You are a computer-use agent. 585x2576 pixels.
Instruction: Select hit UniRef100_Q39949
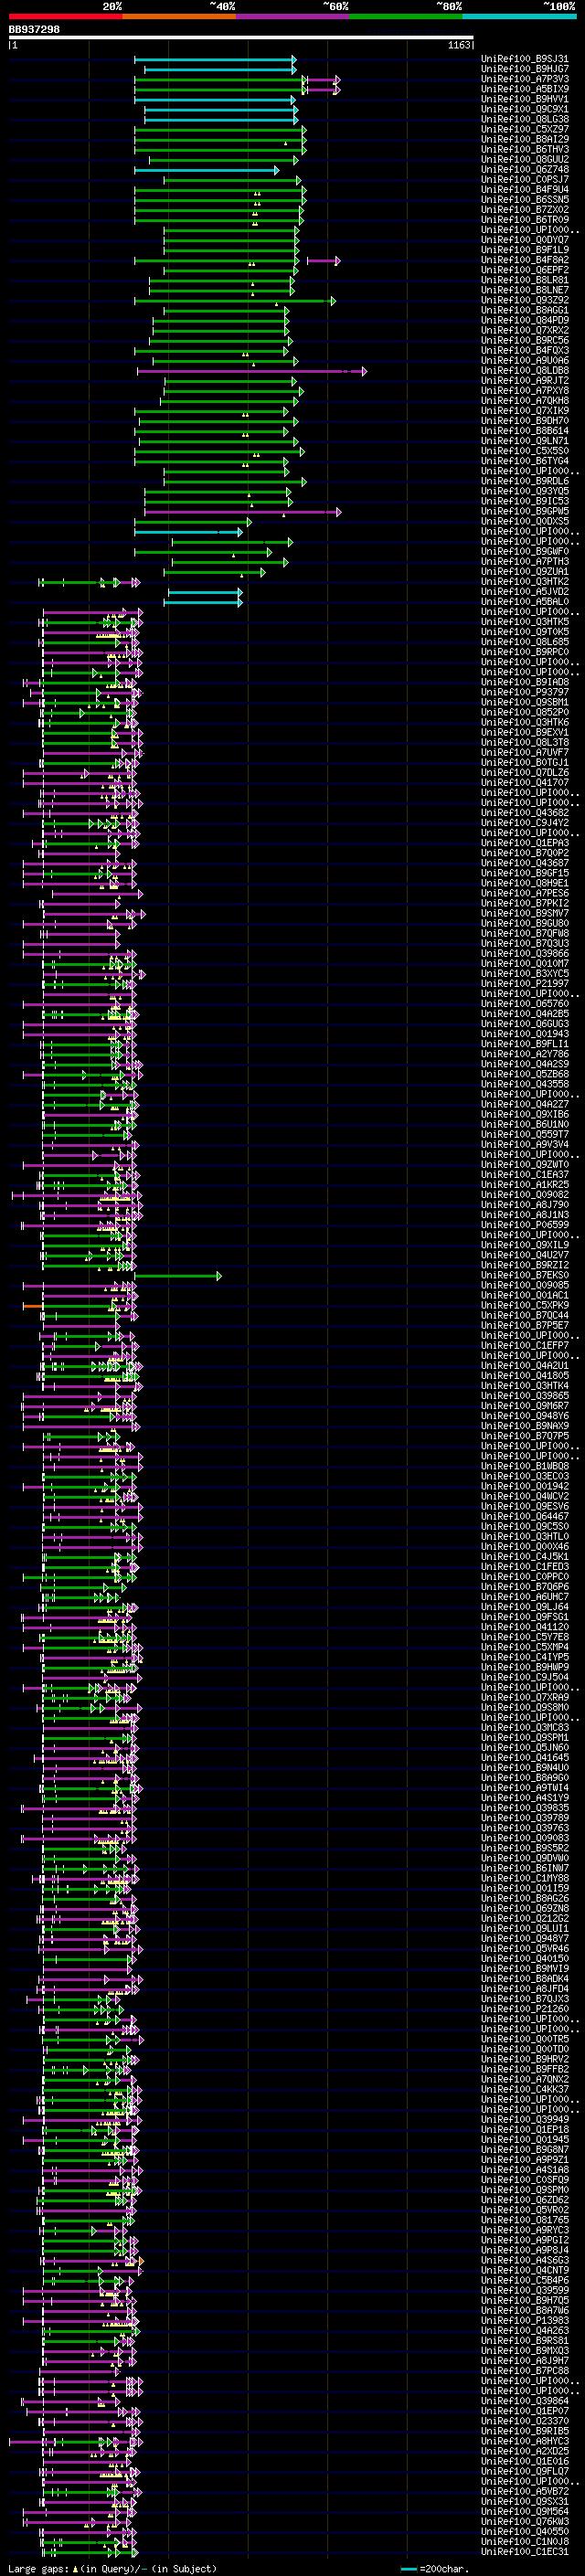coord(525,2120)
